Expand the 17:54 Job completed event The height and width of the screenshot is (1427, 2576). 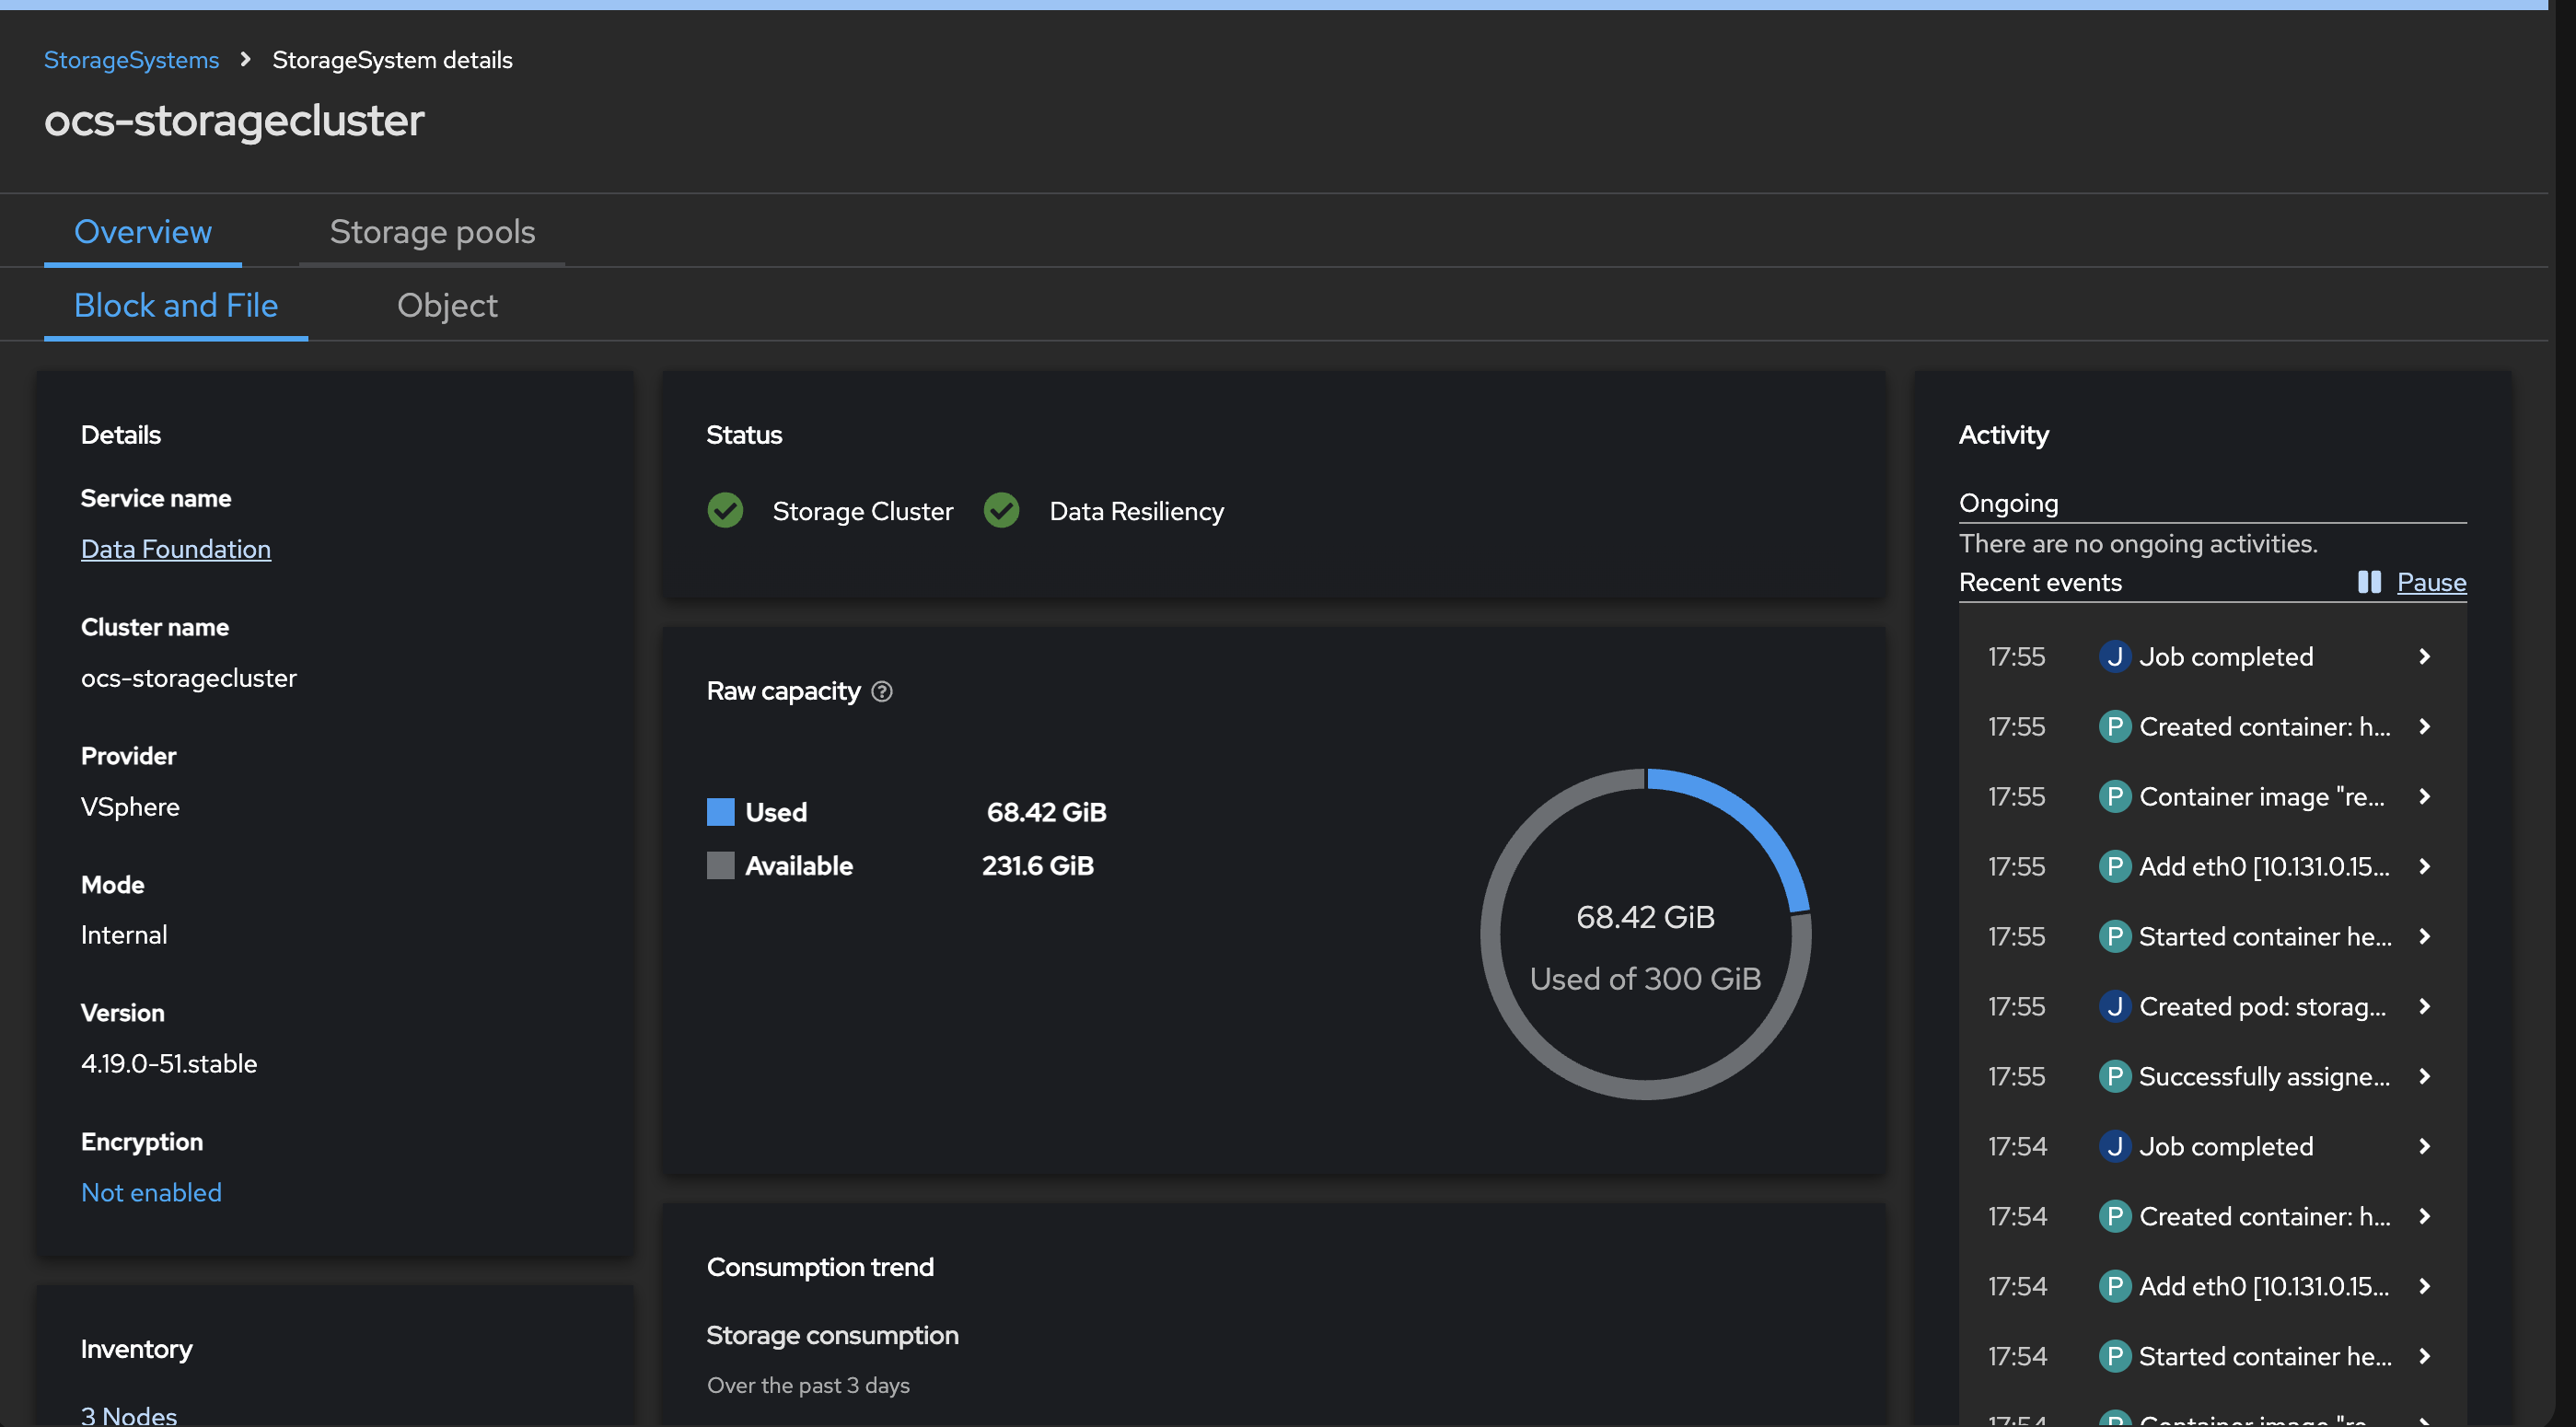click(x=2424, y=1147)
